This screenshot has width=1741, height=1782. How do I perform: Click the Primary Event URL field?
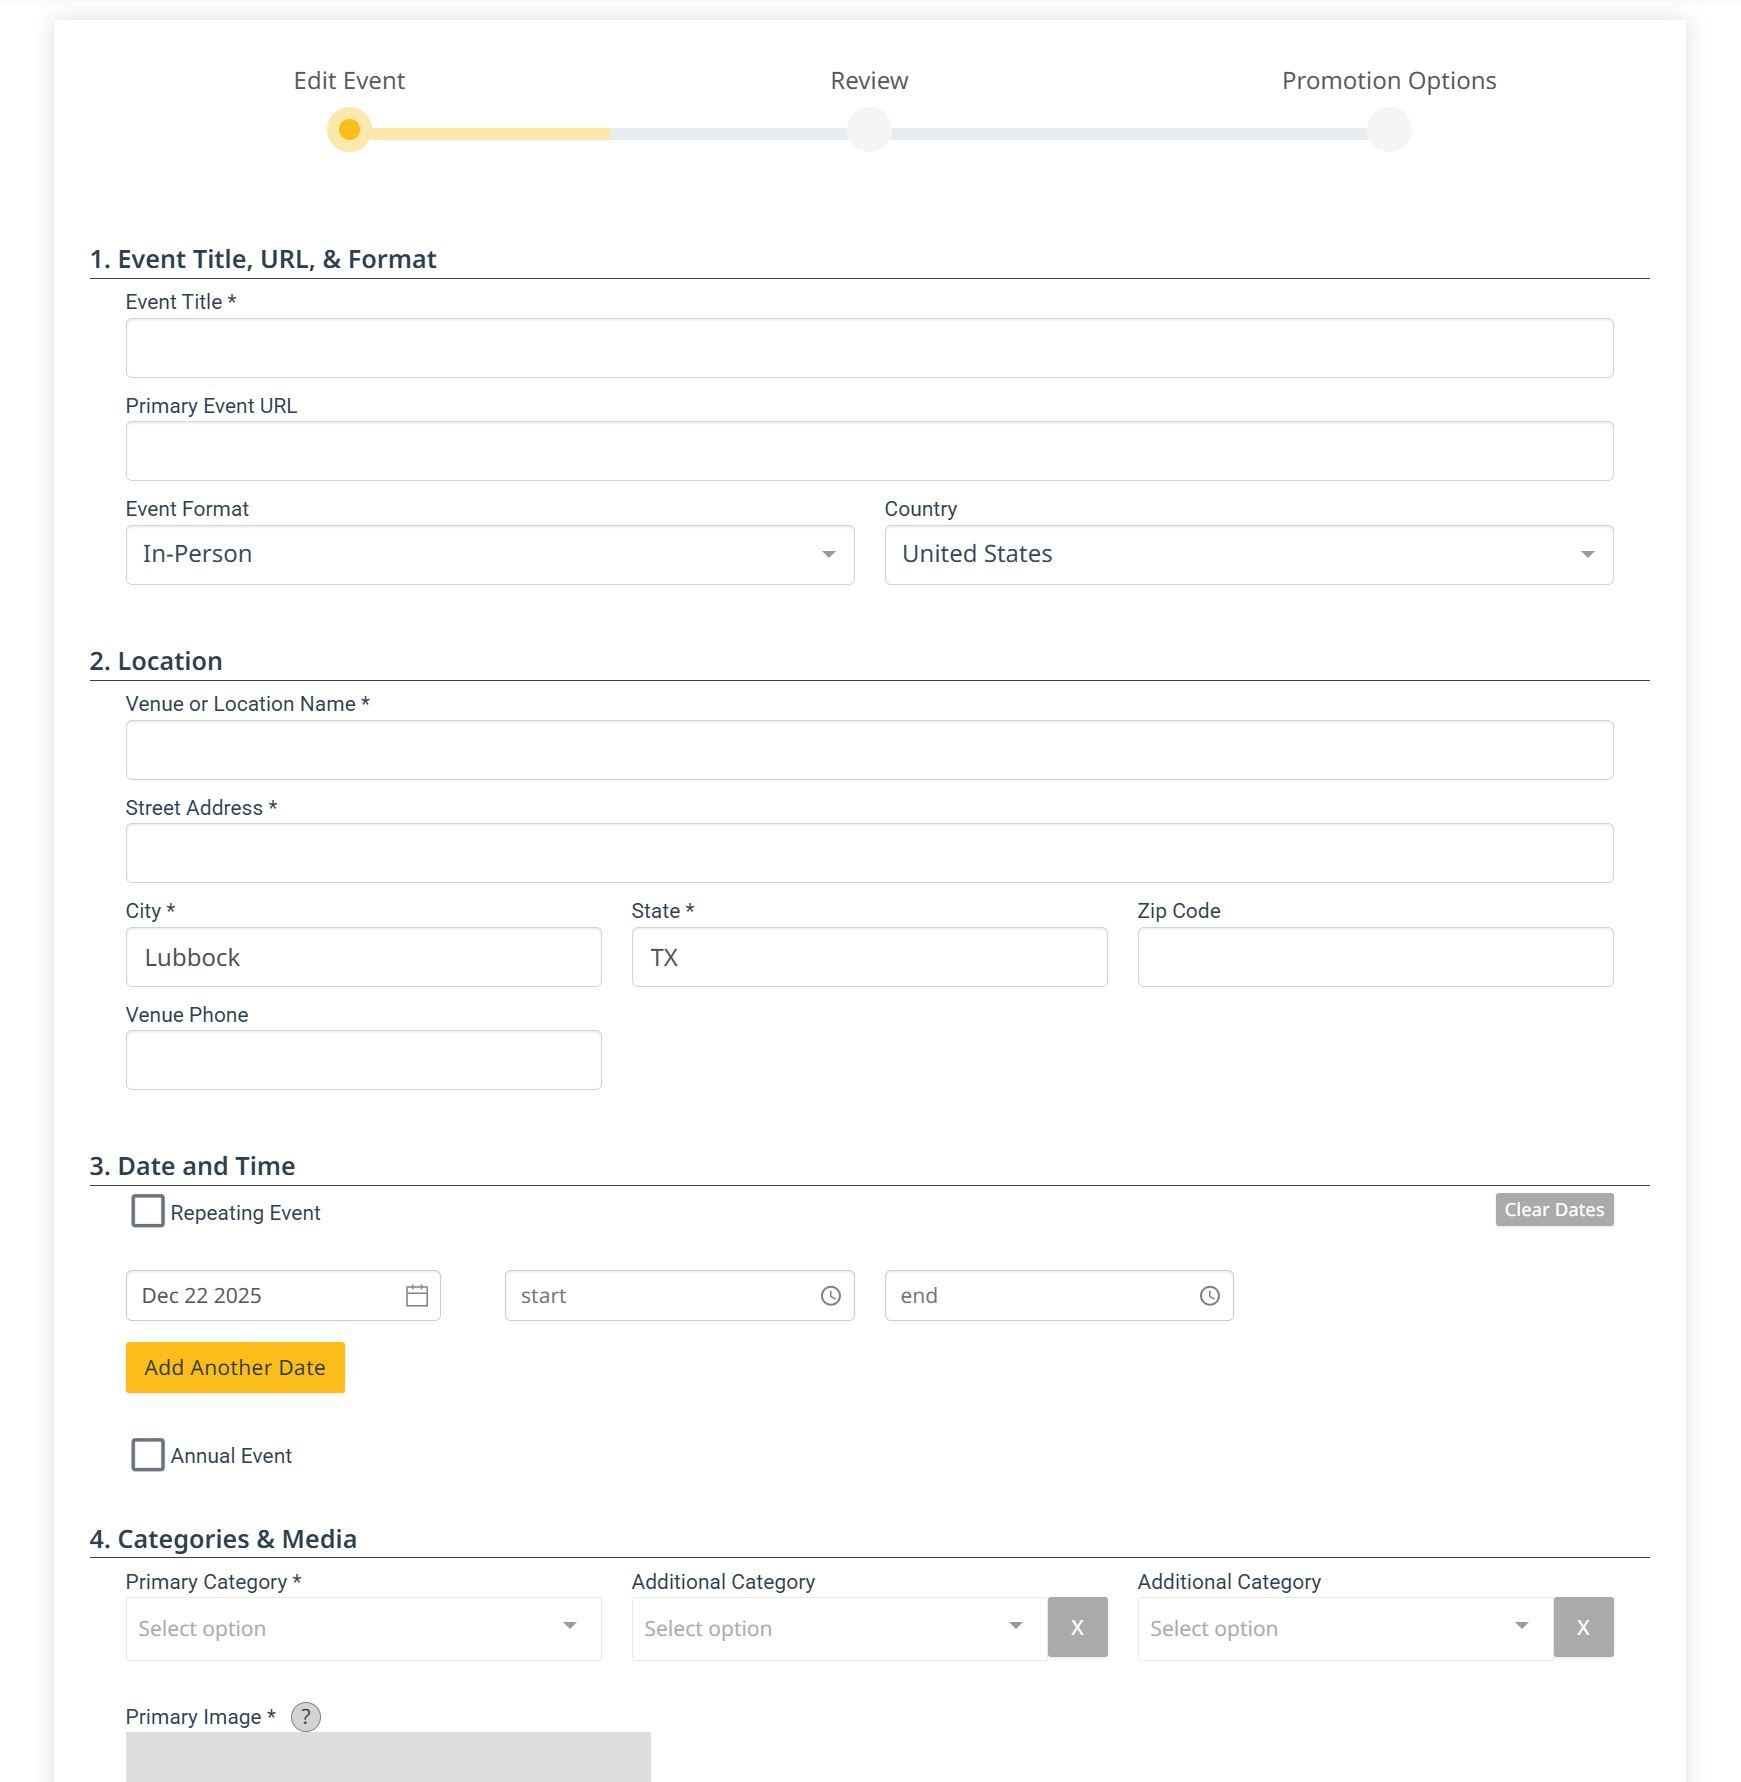pyautogui.click(x=869, y=451)
